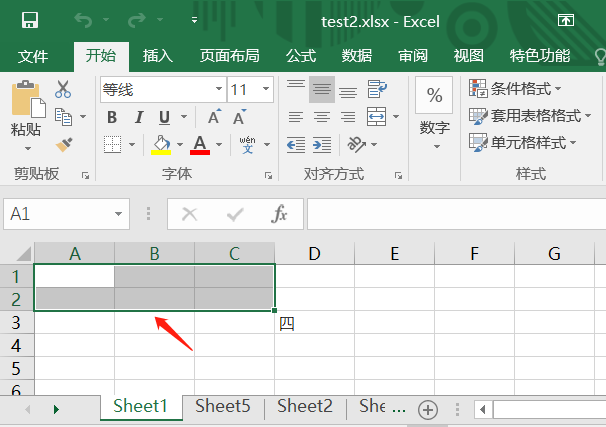Click cell D3 containing 四
Screen dimensions: 606x427
[314, 322]
